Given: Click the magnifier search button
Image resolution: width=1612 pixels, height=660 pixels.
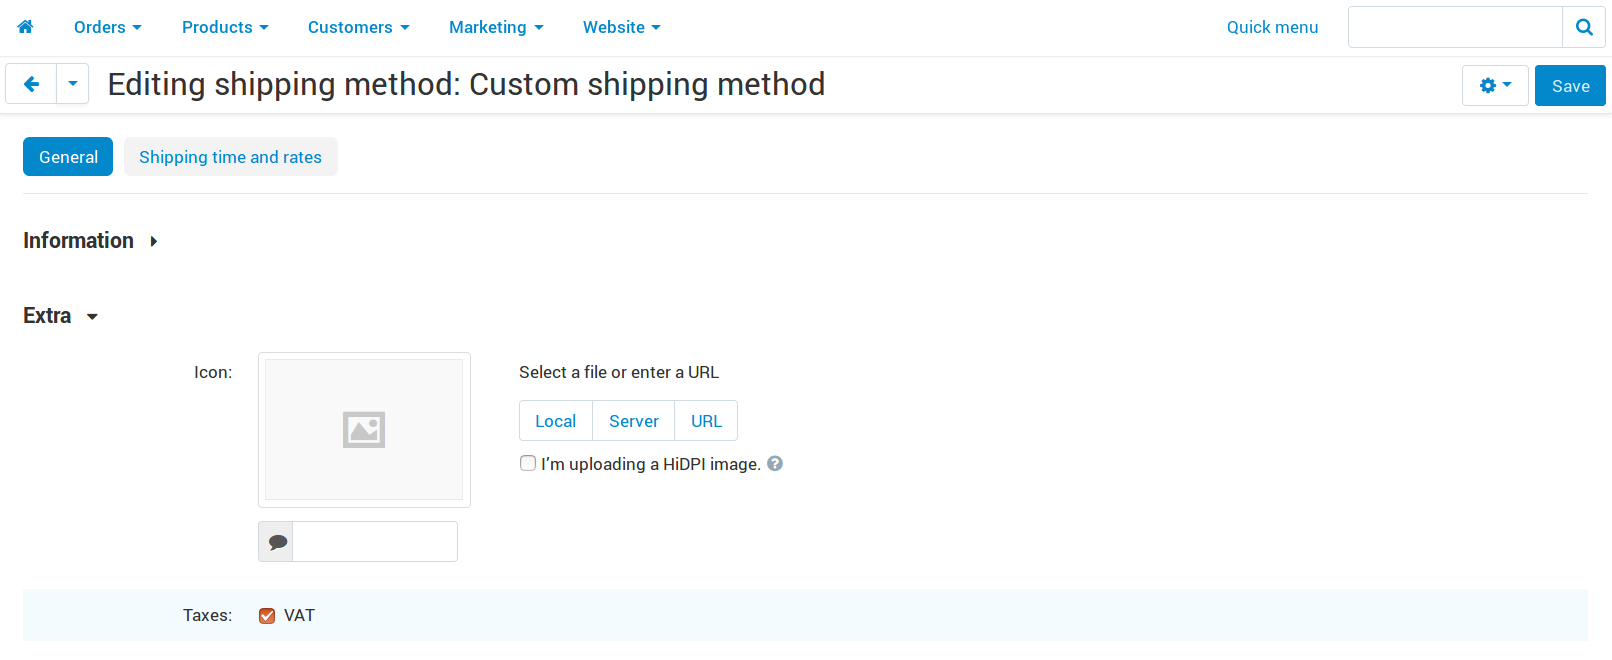Looking at the screenshot, I should tap(1584, 27).
